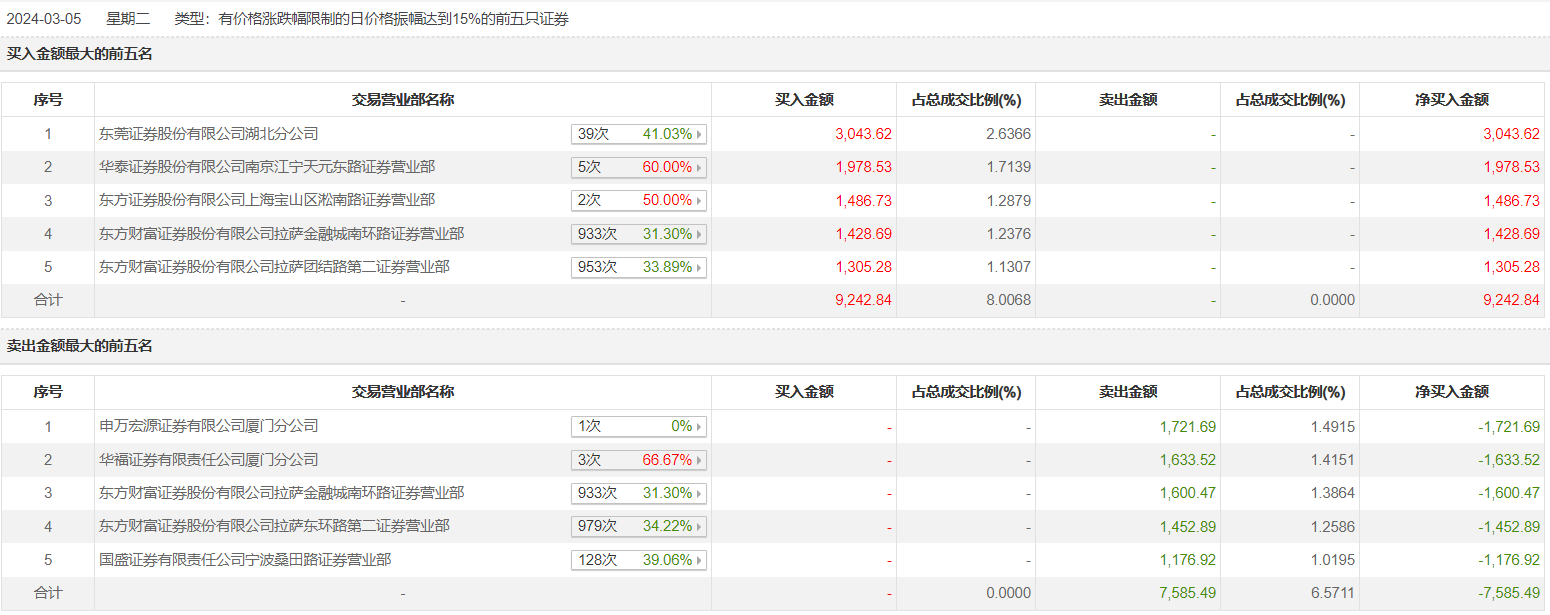
Task: Open the 953次 33.89% dropdown badge
Action: coord(638,267)
